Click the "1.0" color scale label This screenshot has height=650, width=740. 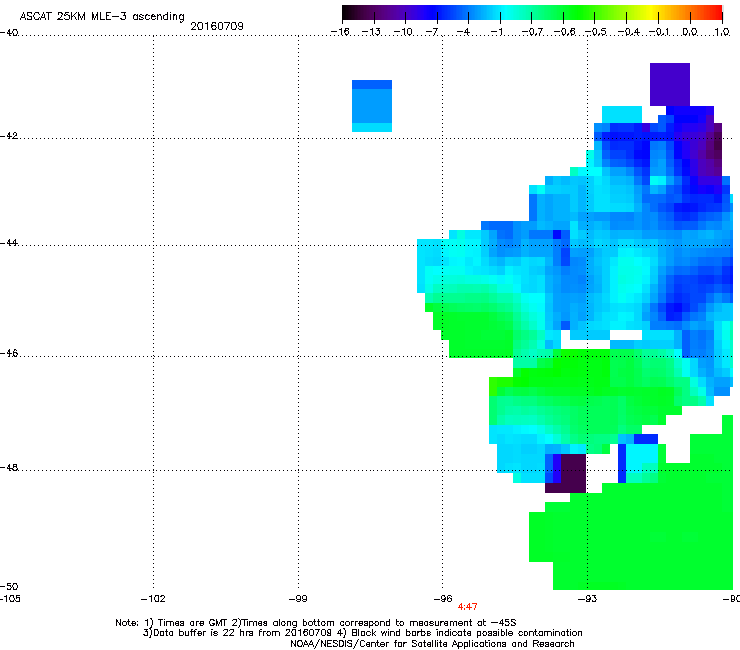click(x=722, y=32)
